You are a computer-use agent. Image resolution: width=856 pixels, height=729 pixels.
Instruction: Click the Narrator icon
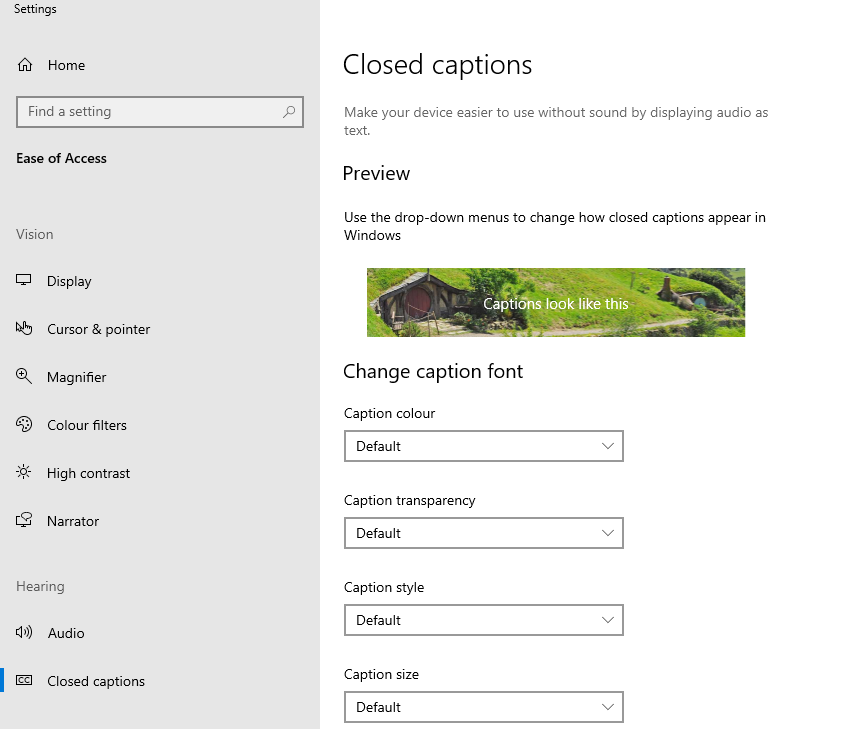pyautogui.click(x=24, y=520)
